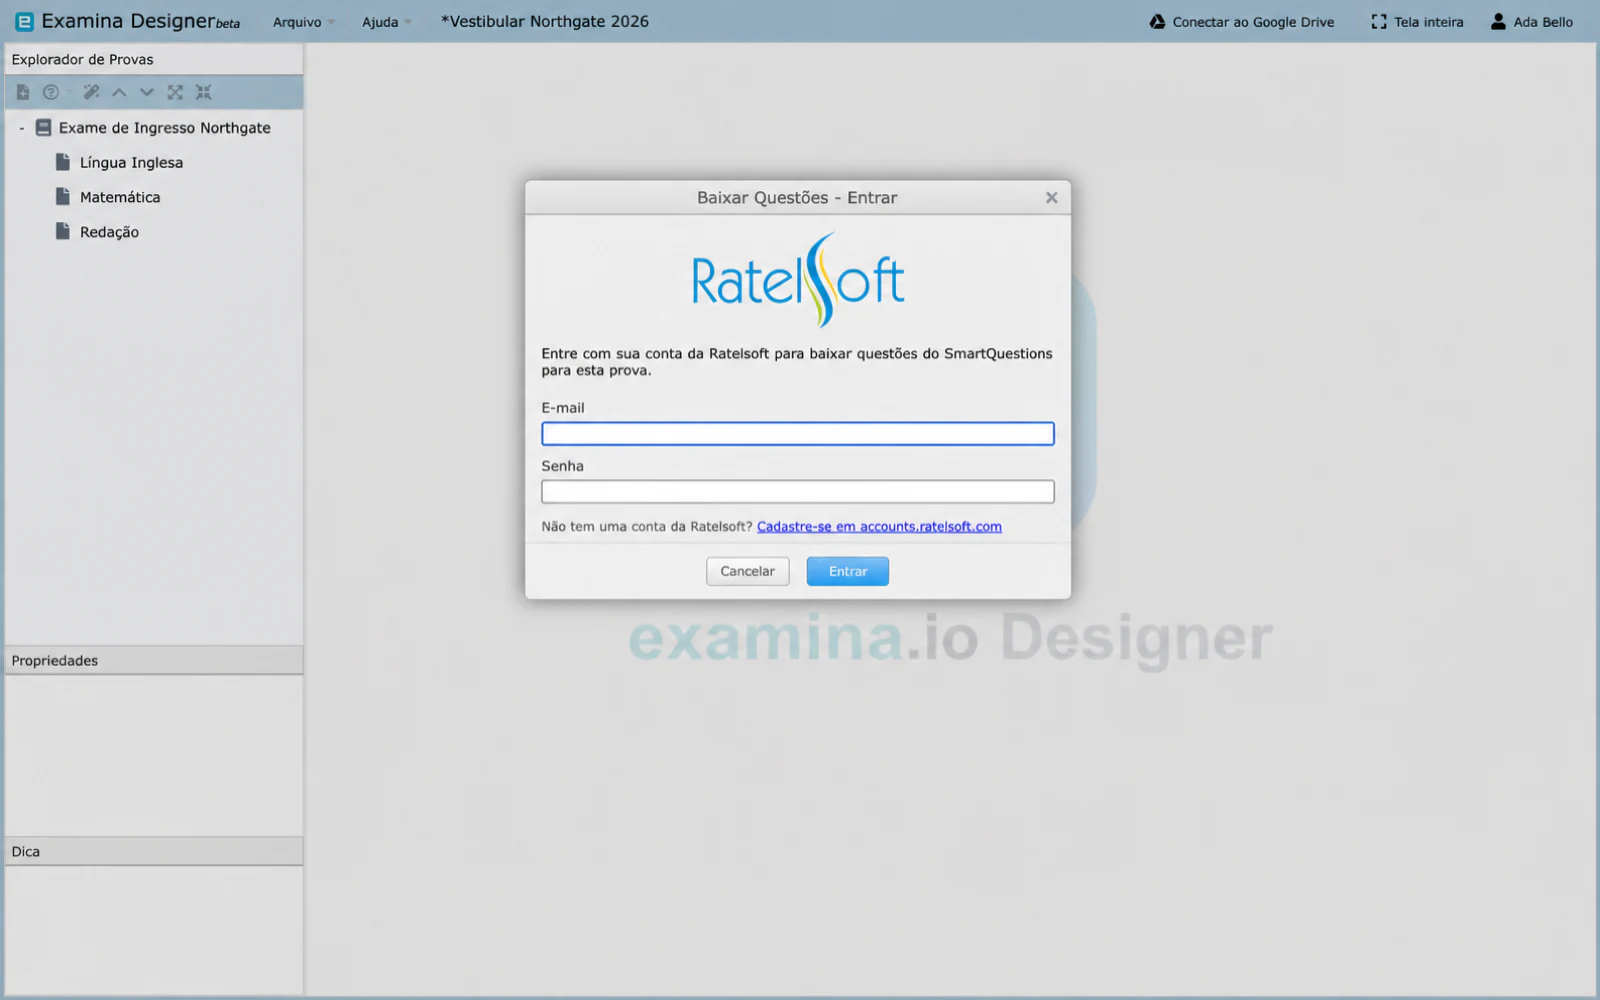1600x1000 pixels.
Task: Click the fullscreen brackets icon
Action: coord(1379,21)
